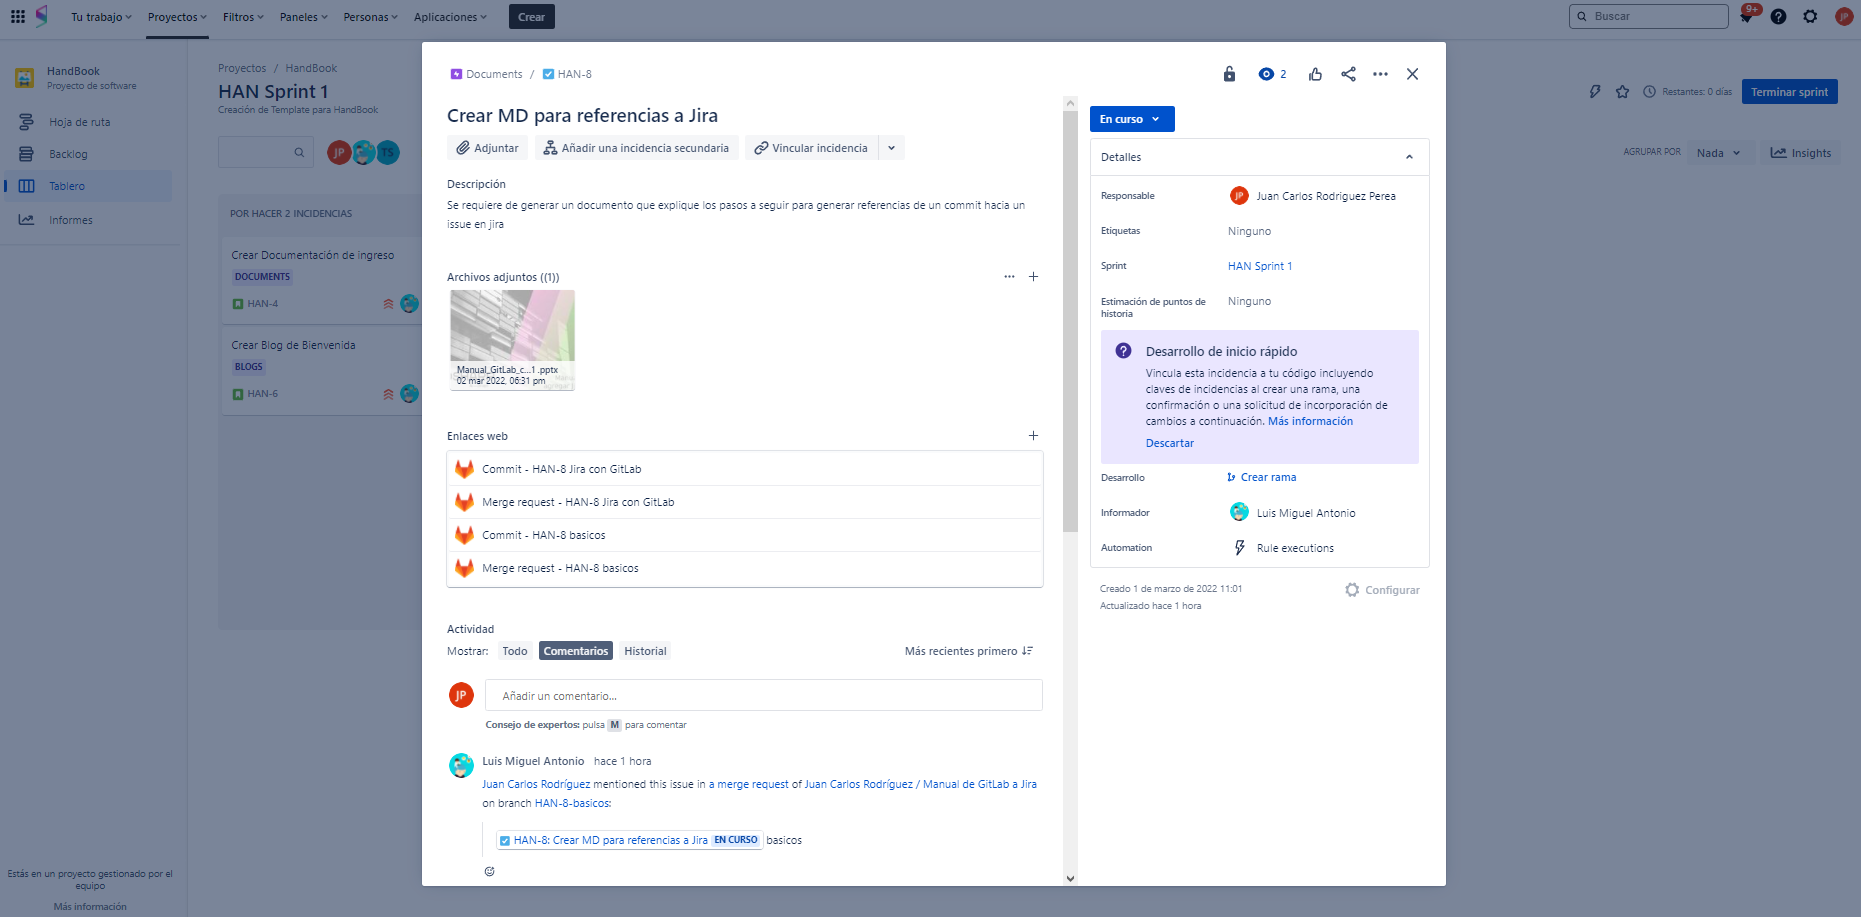Open Hoja de ruta in sidebar
Screen dimensions: 1861x917
[x=88, y=122]
